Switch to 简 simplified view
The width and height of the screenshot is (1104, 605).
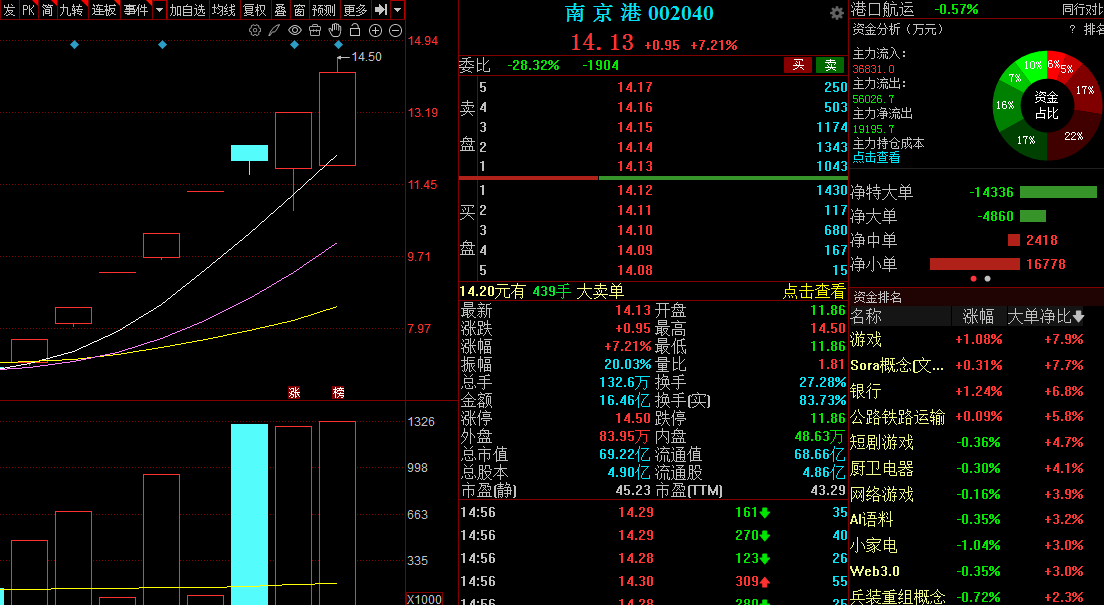(47, 10)
